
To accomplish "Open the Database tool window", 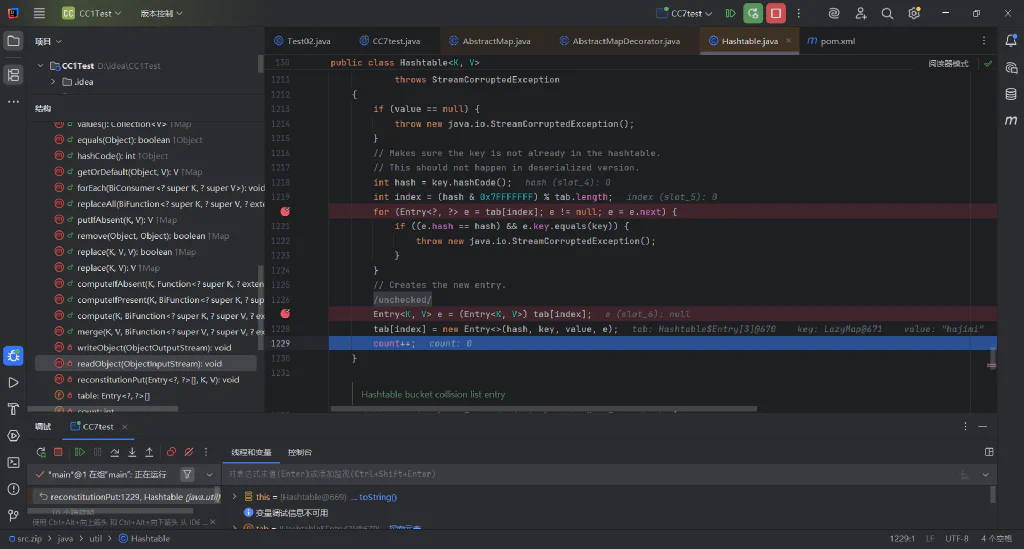I will tap(1011, 94).
